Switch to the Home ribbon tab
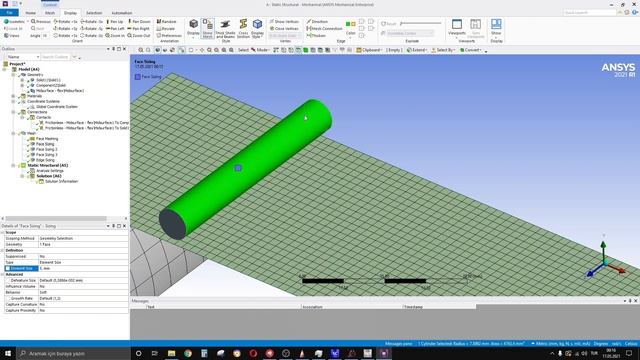Screen dimensions: 640x360 click(x=31, y=13)
